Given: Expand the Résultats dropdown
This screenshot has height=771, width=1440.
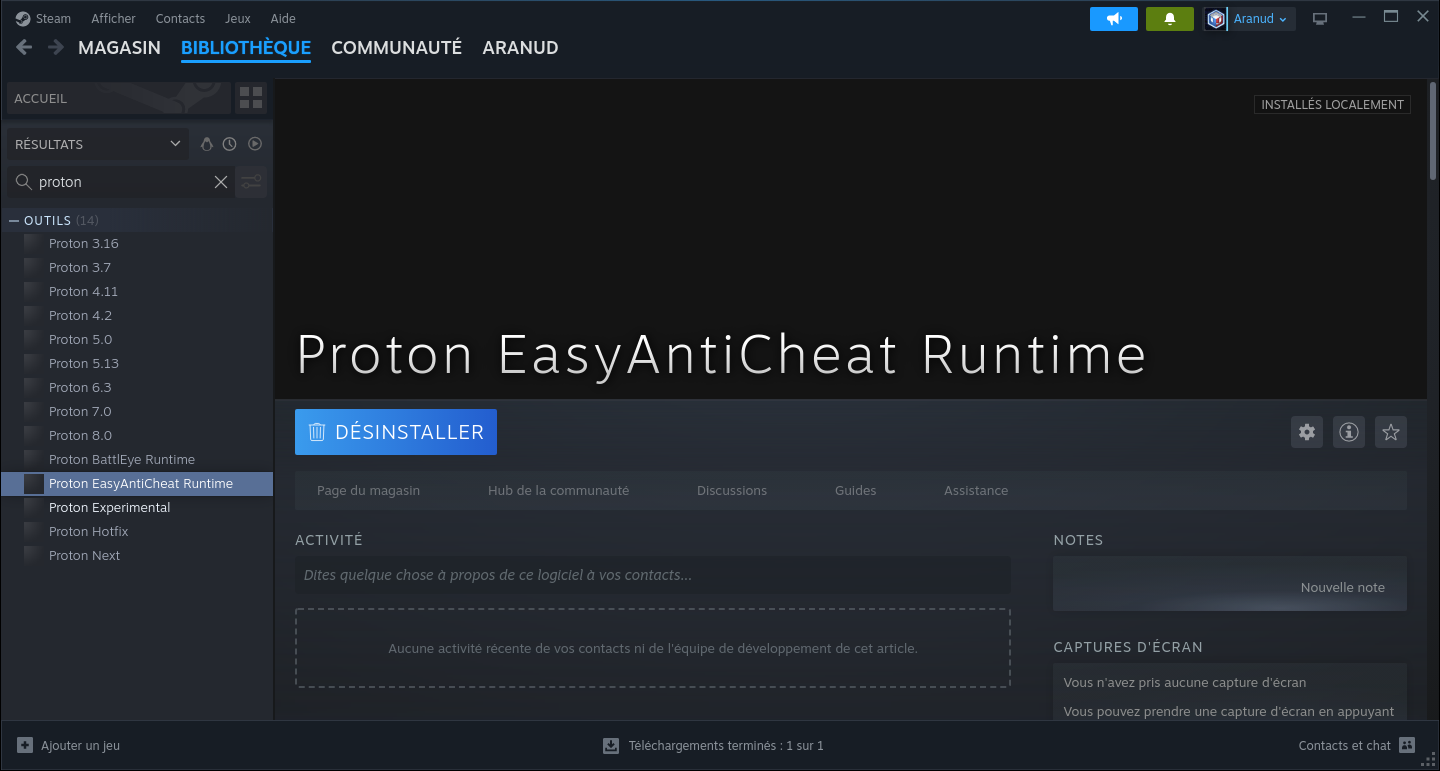Looking at the screenshot, I should (x=98, y=144).
